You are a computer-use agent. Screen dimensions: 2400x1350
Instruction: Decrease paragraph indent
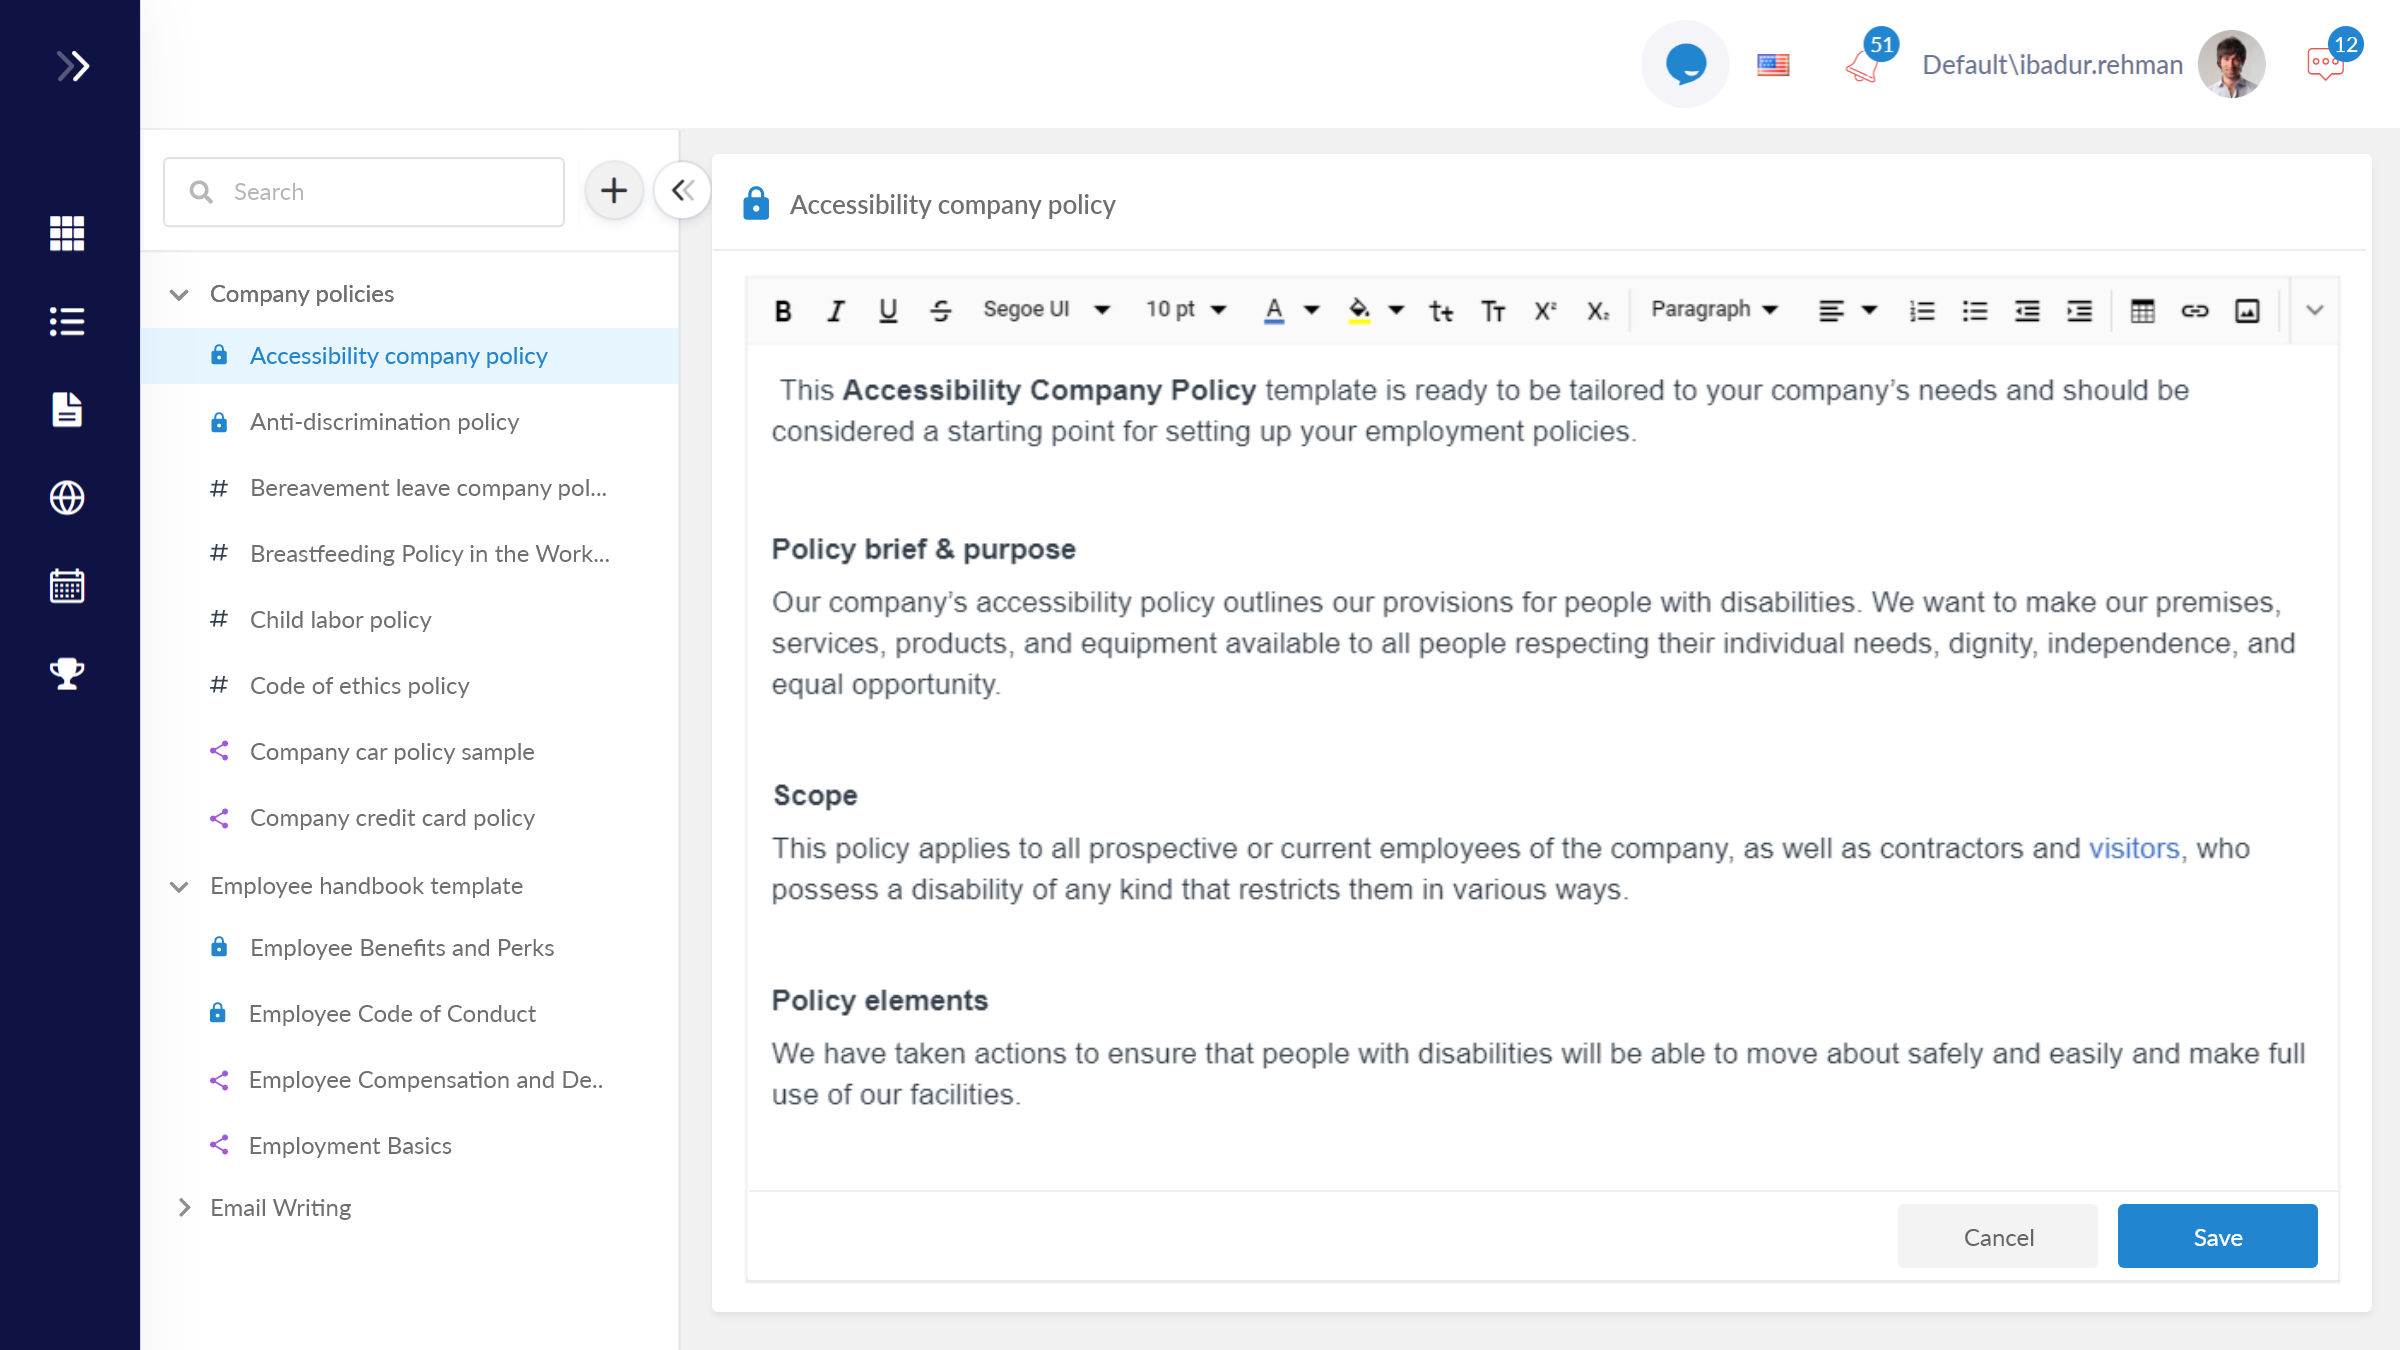tap(2027, 311)
